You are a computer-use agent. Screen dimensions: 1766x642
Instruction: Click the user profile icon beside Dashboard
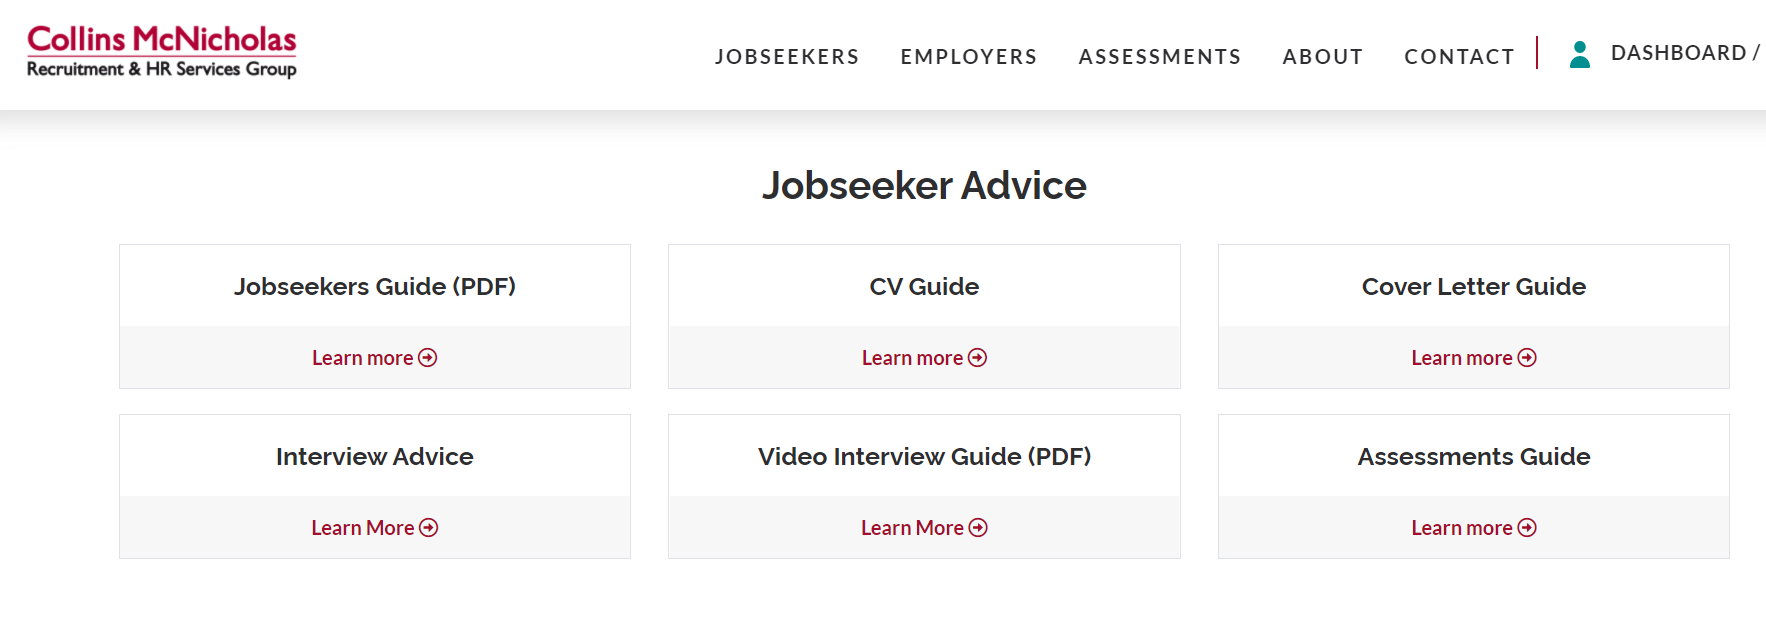pyautogui.click(x=1580, y=54)
